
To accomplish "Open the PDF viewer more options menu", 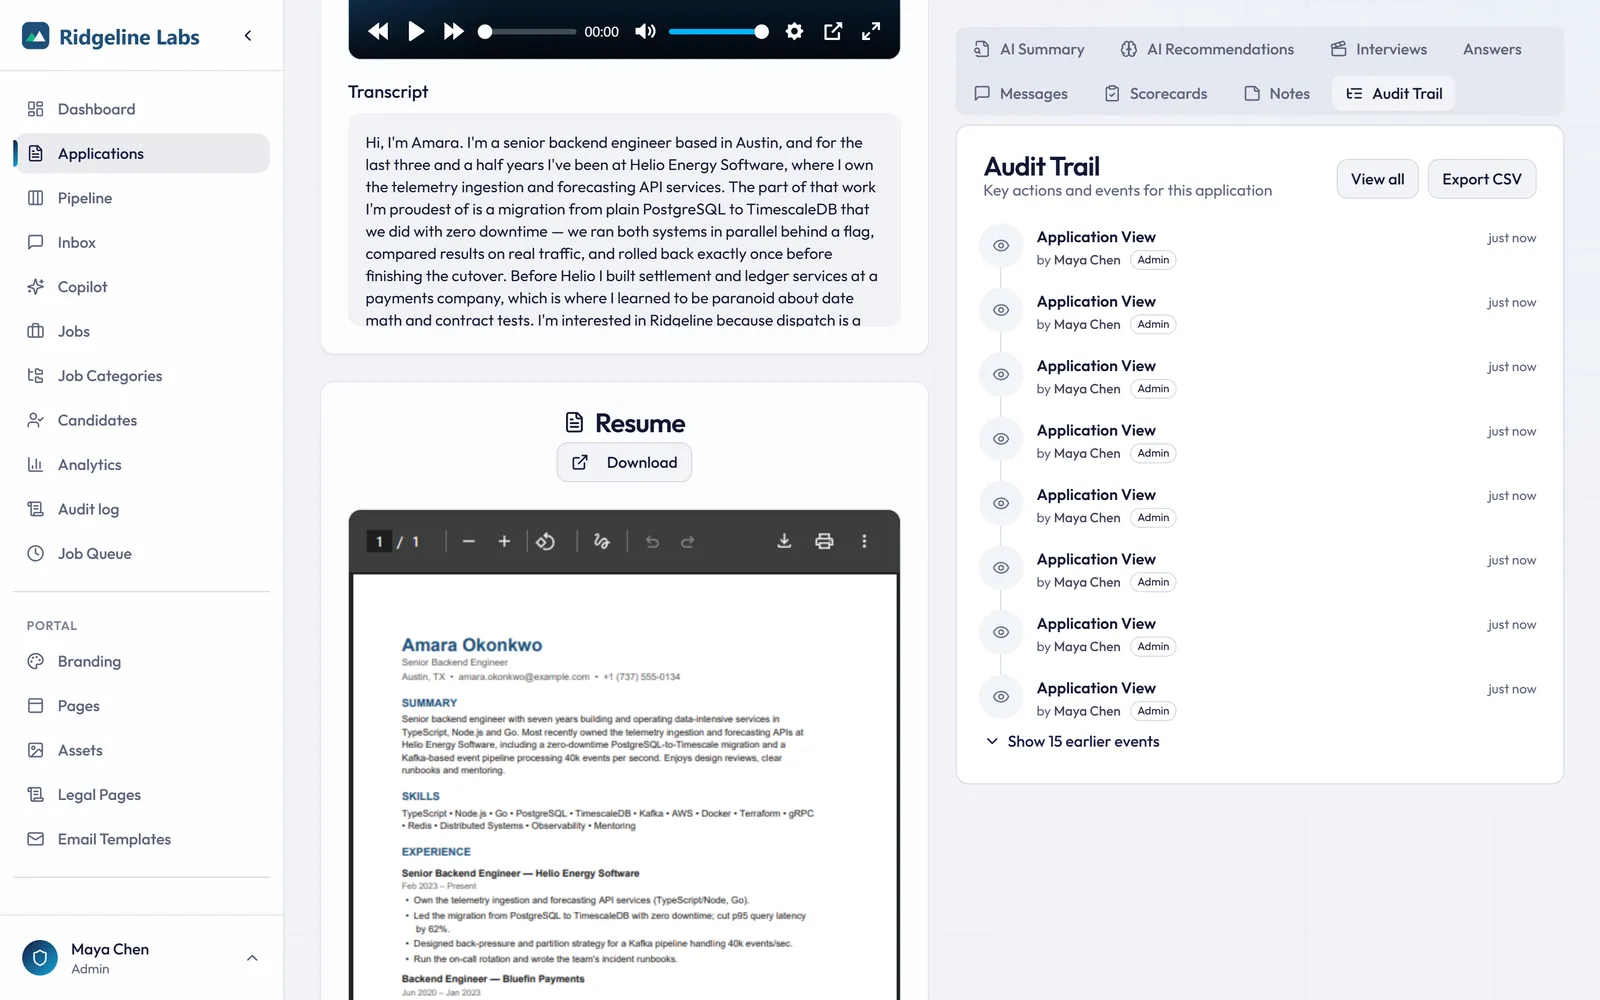I will [864, 541].
